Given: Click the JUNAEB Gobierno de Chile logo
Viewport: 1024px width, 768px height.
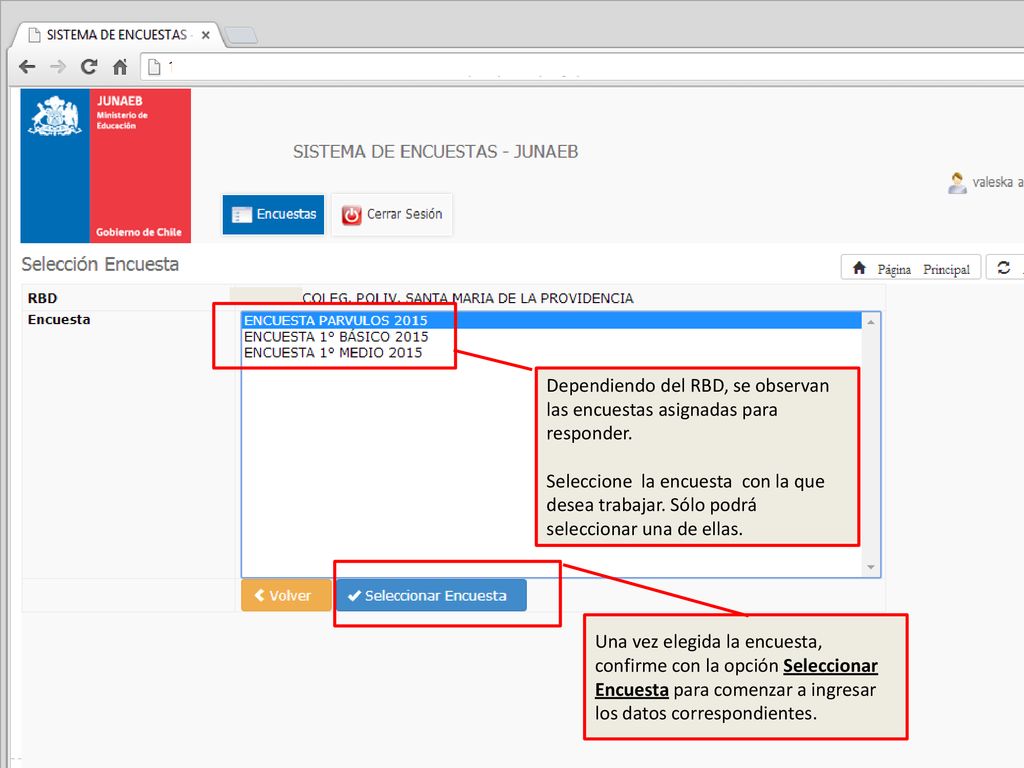Looking at the screenshot, I should click(x=106, y=166).
